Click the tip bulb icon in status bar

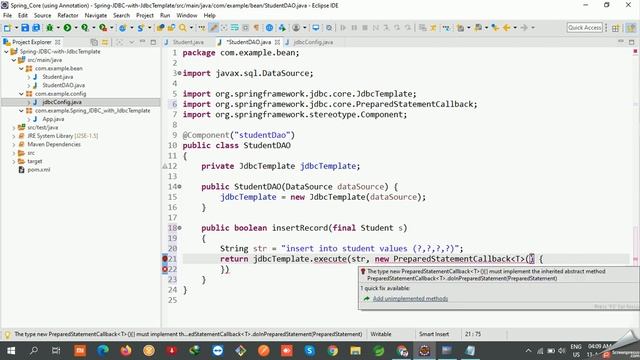7,335
